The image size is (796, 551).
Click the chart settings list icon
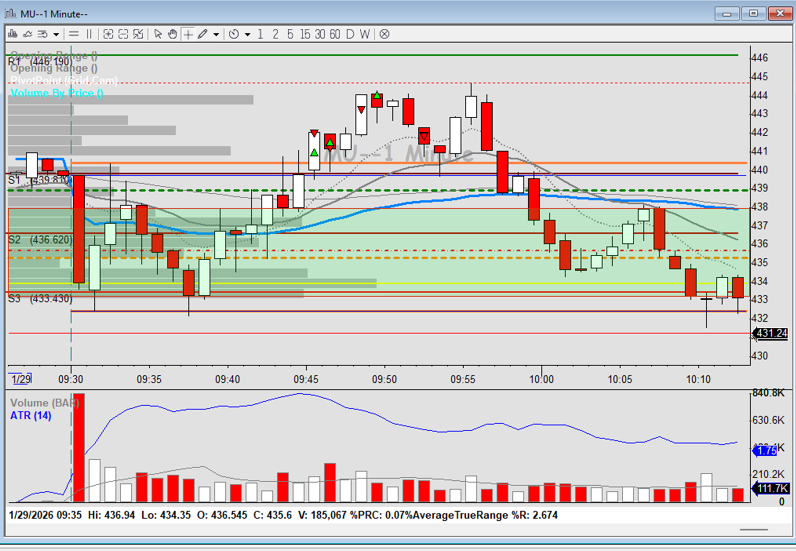point(43,34)
